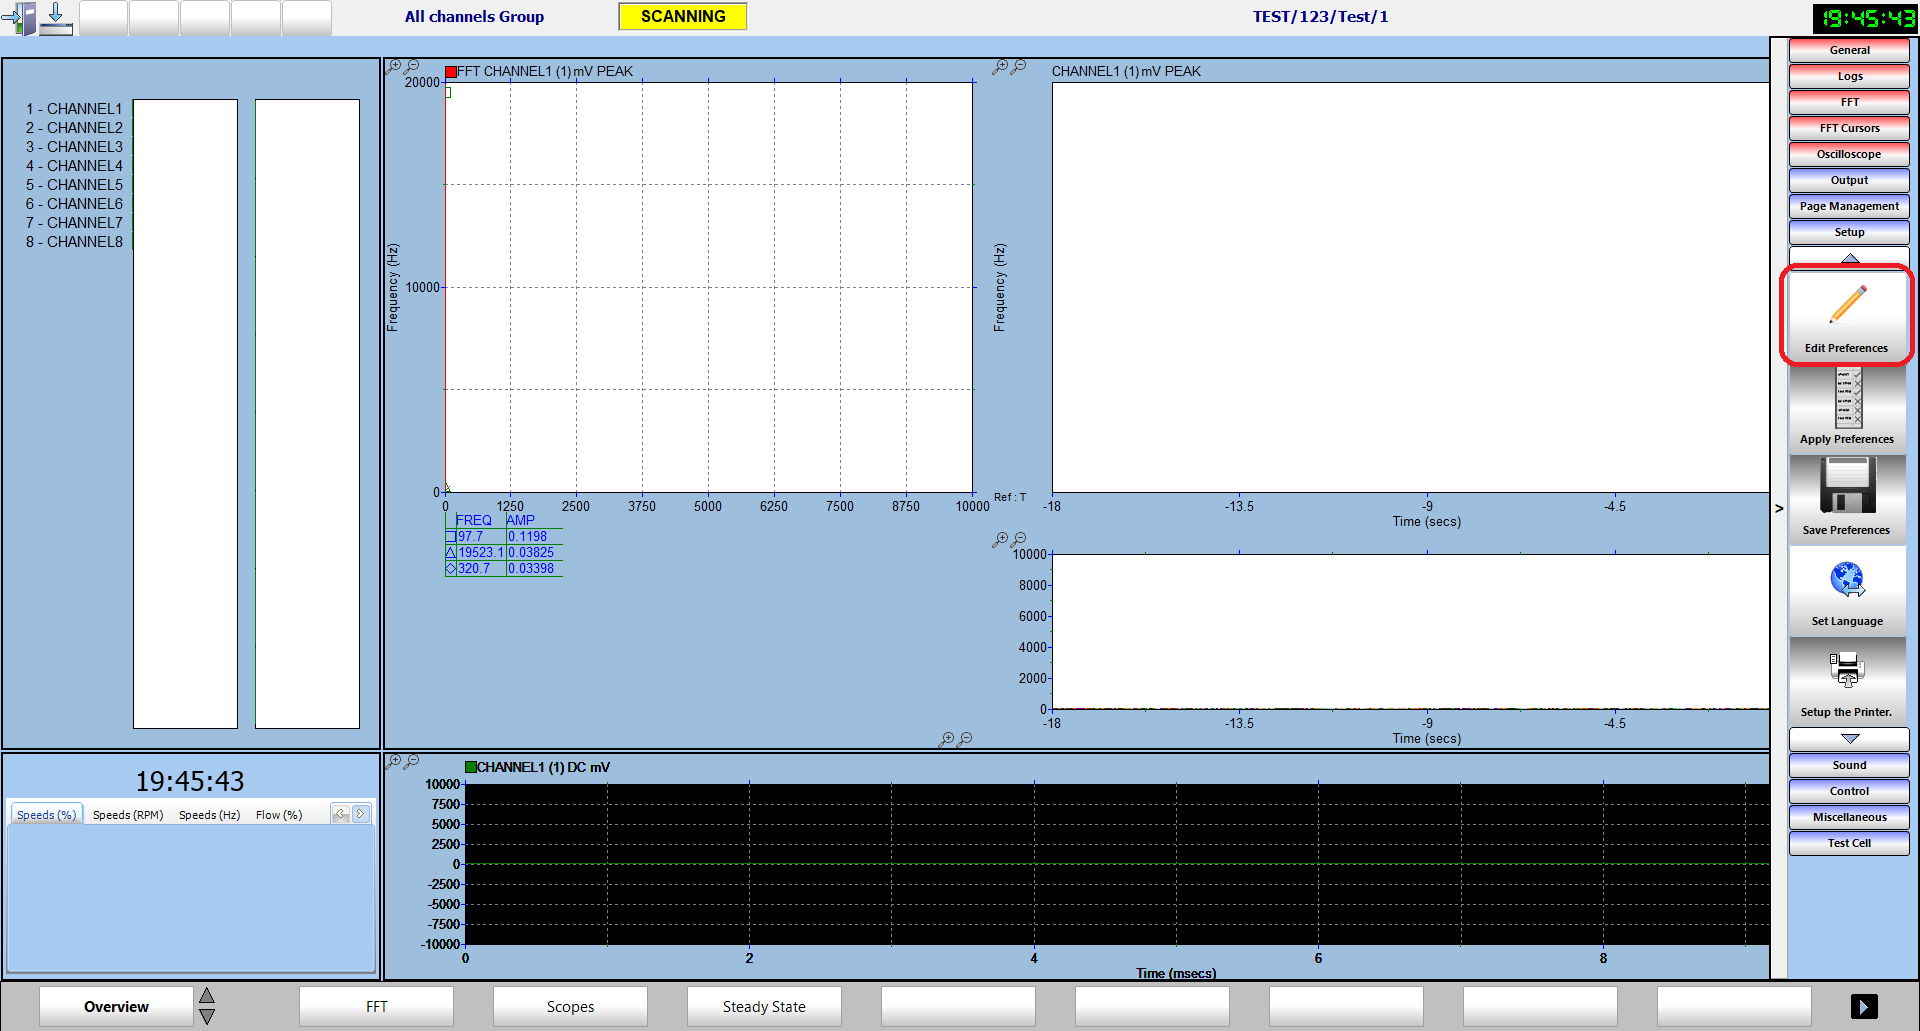Switch to the Speeds (RPM) tab
The image size is (1920, 1031).
point(128,815)
